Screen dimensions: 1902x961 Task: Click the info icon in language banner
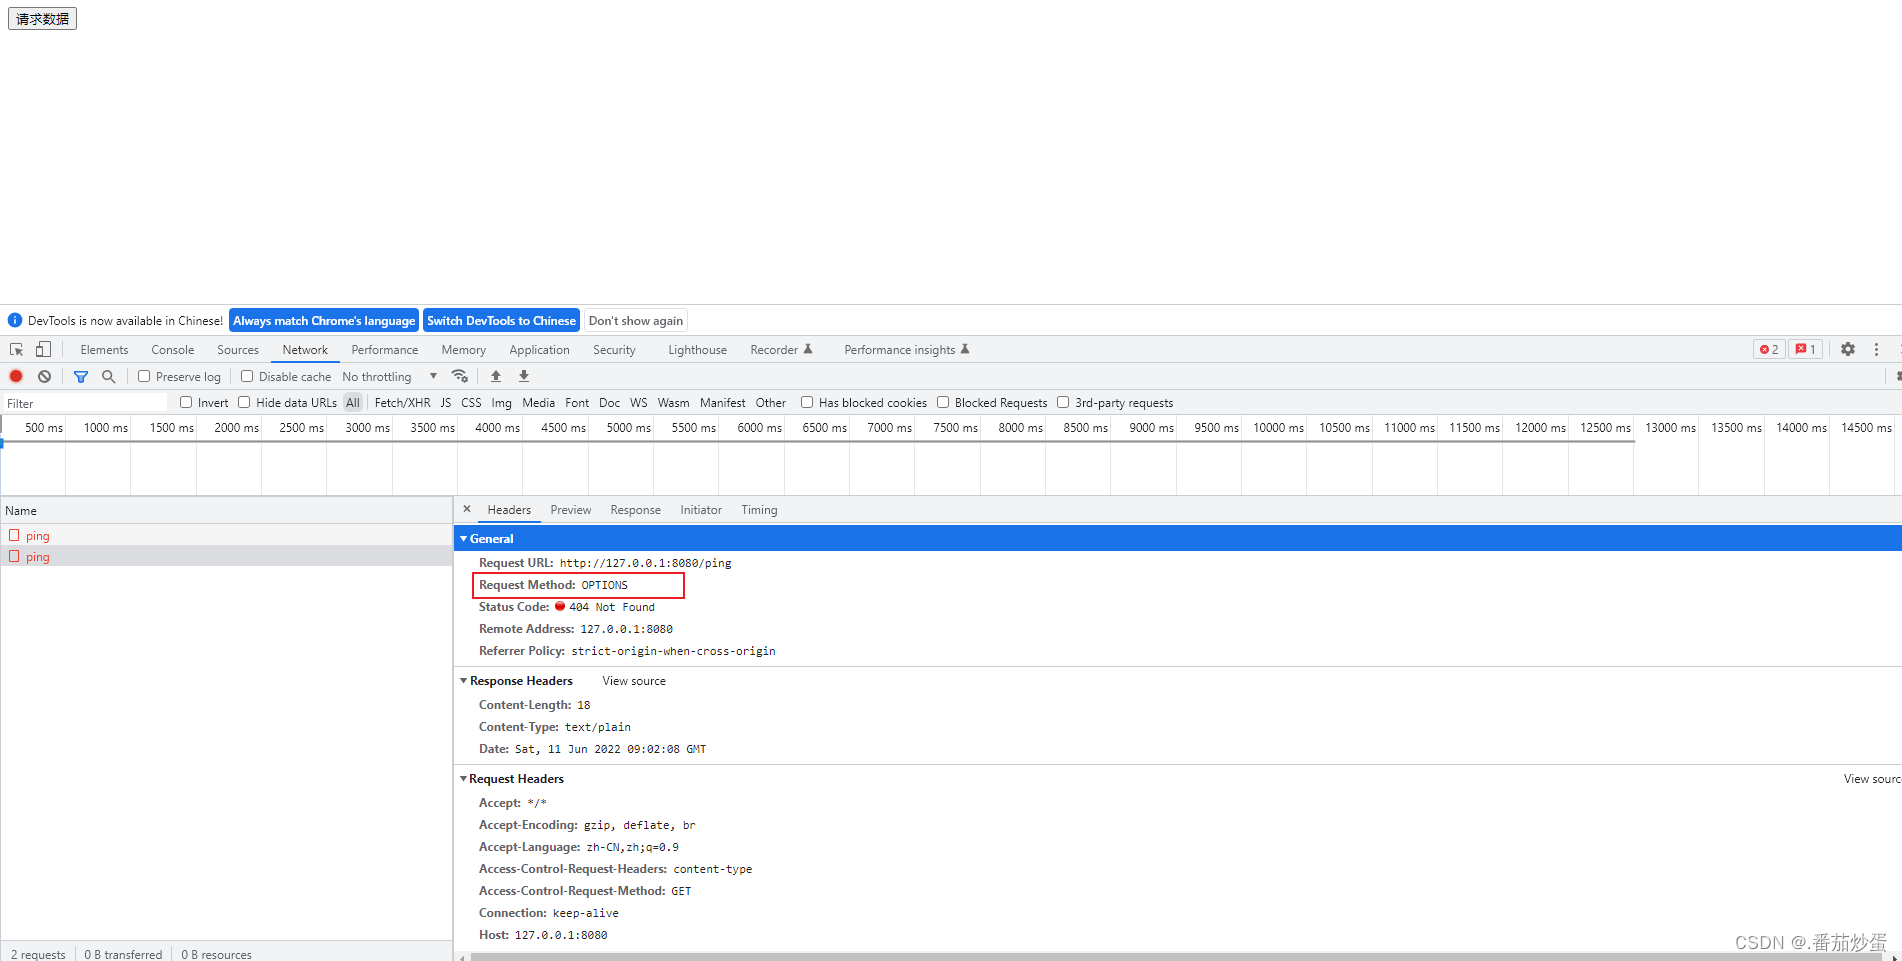(15, 320)
